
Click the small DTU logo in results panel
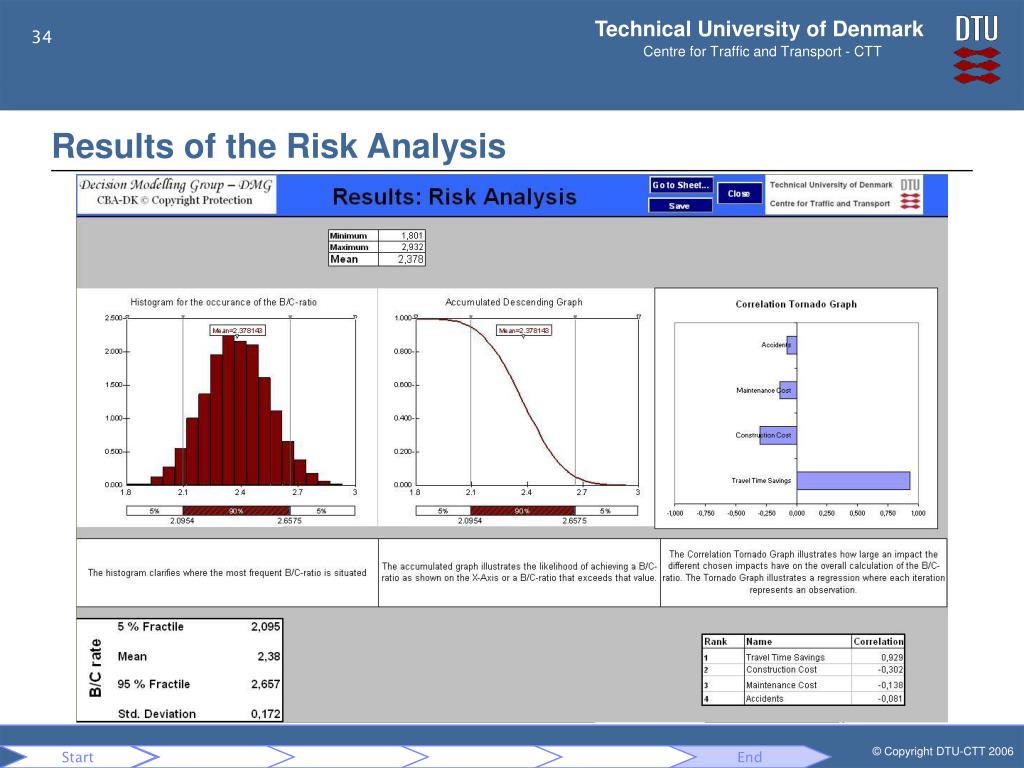click(x=910, y=195)
